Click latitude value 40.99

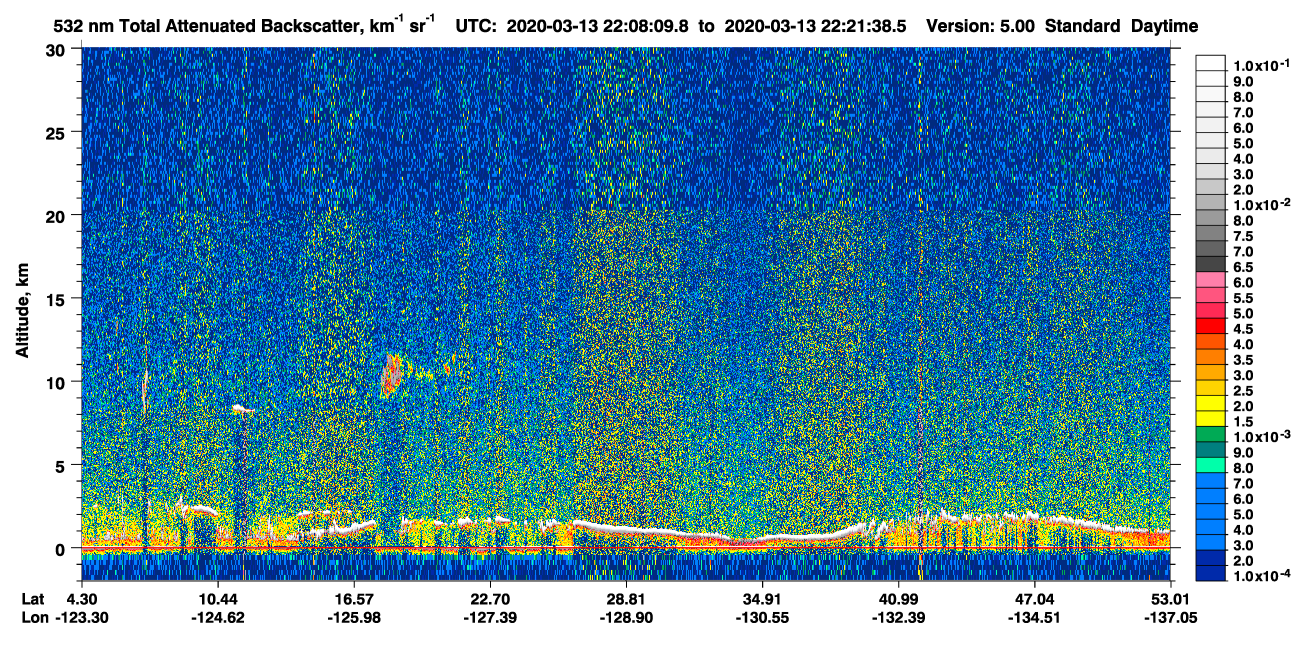pyautogui.click(x=898, y=599)
